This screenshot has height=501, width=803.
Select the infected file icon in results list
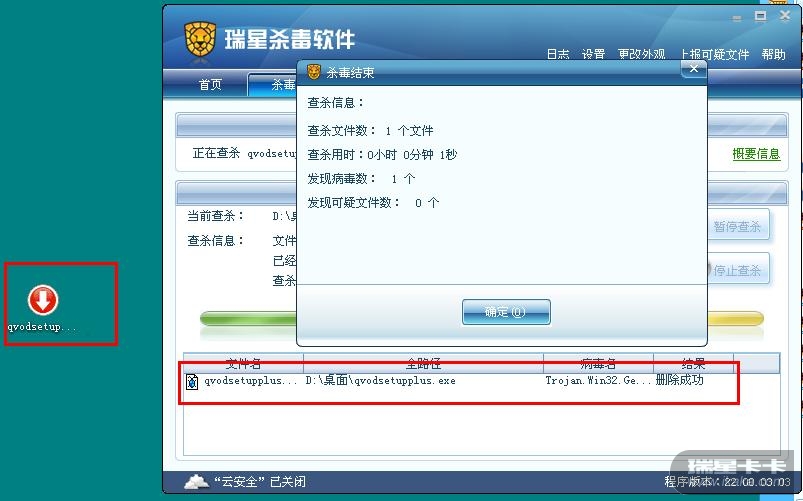pyautogui.click(x=192, y=381)
